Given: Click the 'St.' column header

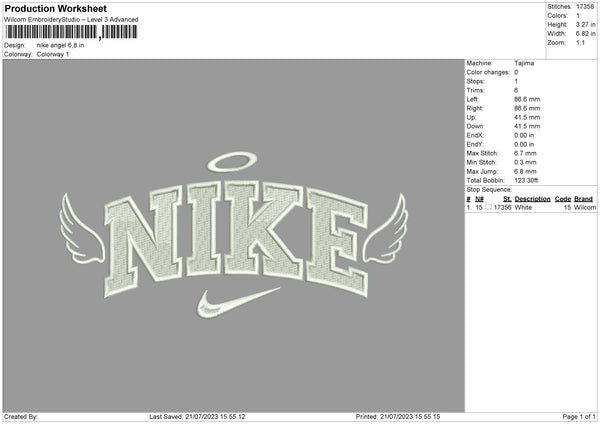Looking at the screenshot, I should 507,199.
